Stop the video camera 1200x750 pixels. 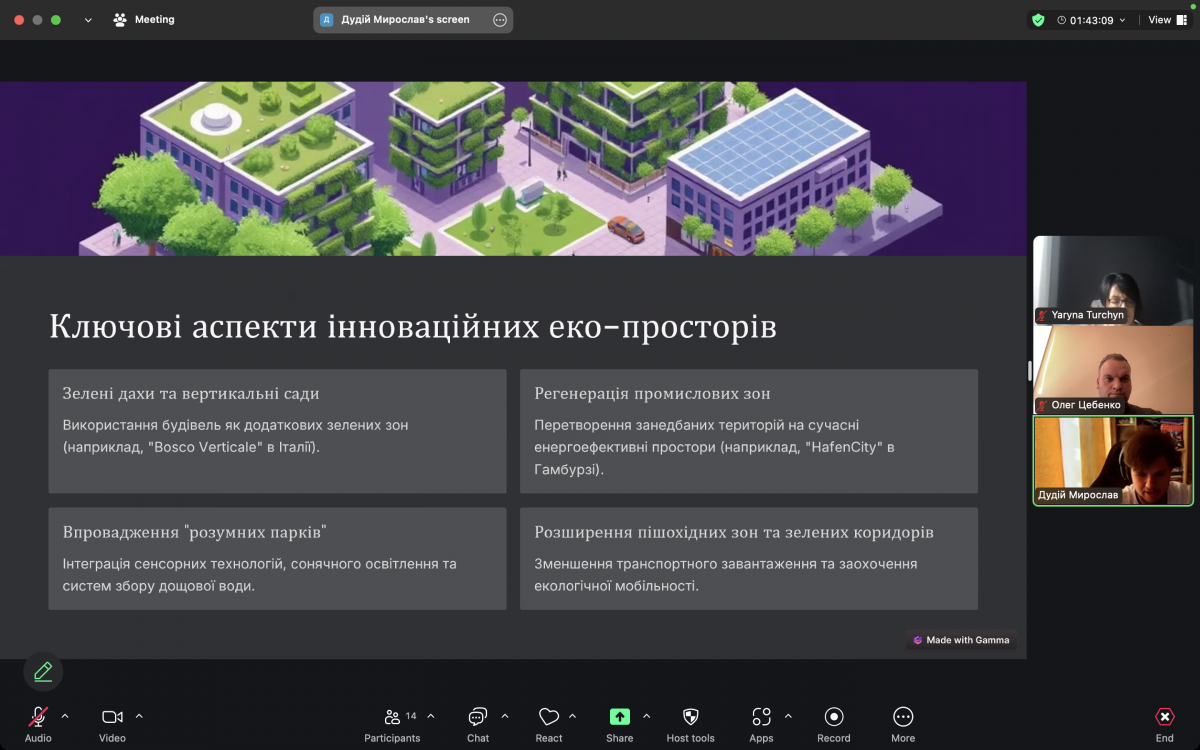110,716
